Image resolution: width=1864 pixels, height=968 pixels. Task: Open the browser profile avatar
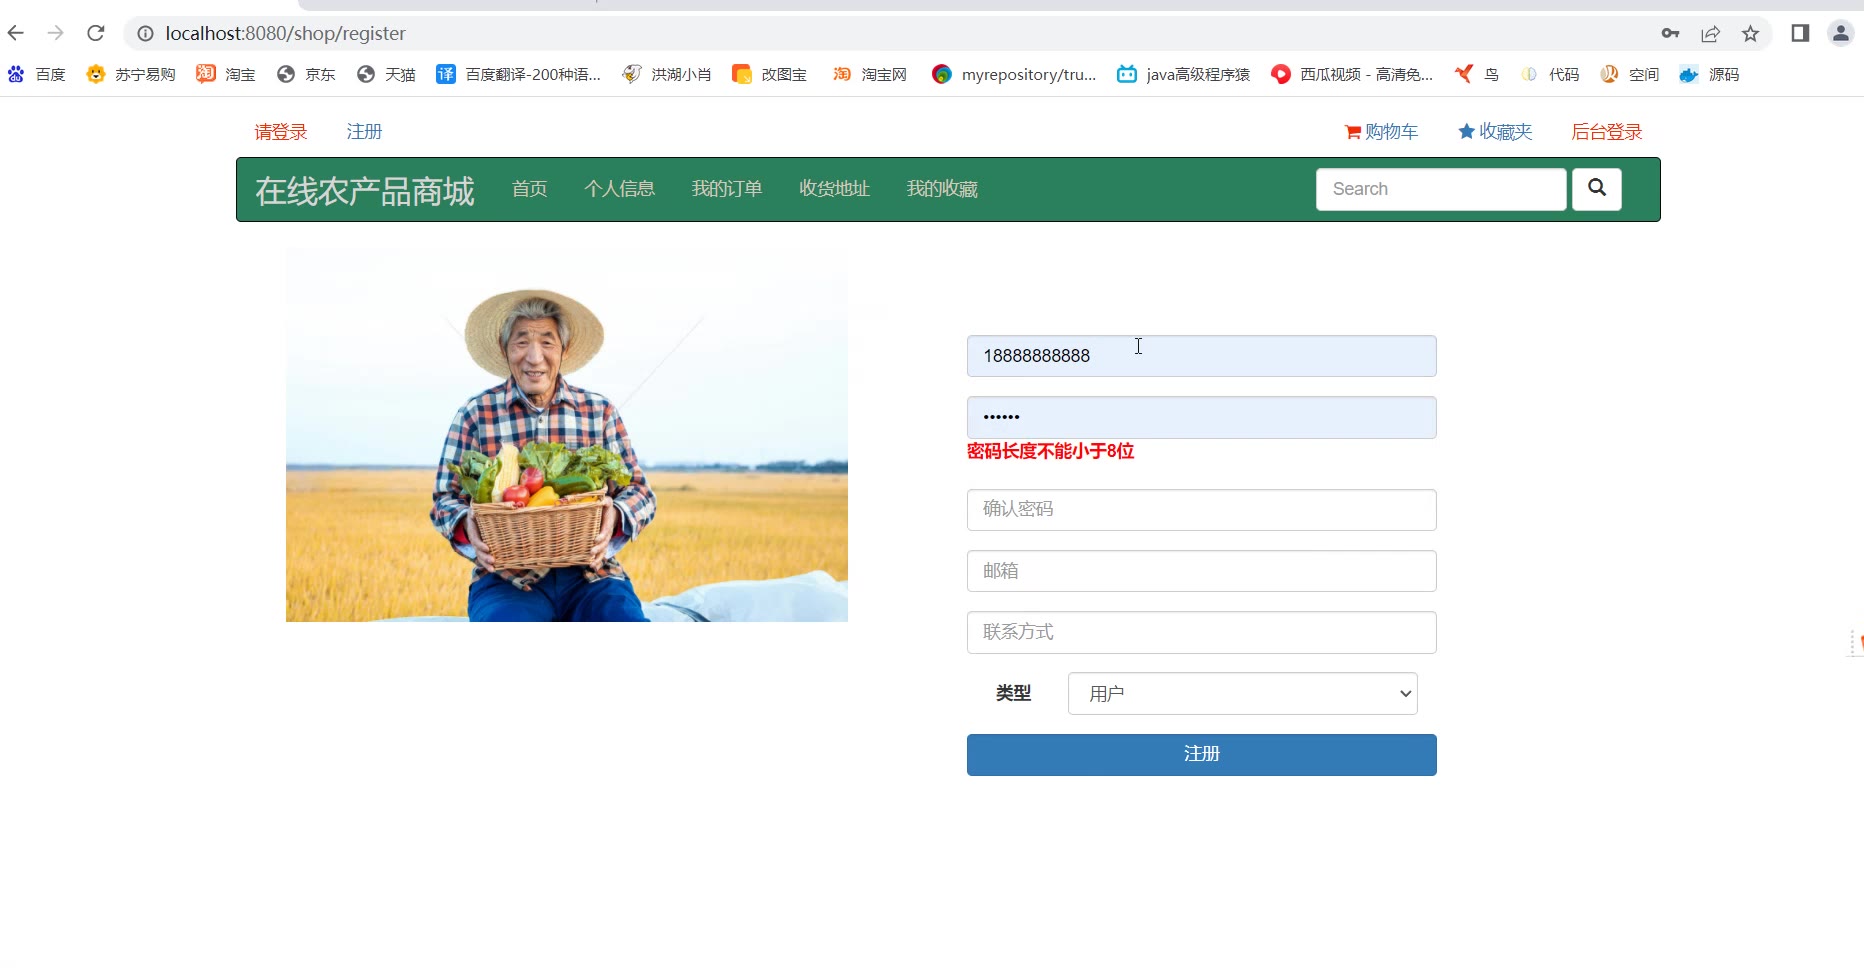tap(1841, 33)
